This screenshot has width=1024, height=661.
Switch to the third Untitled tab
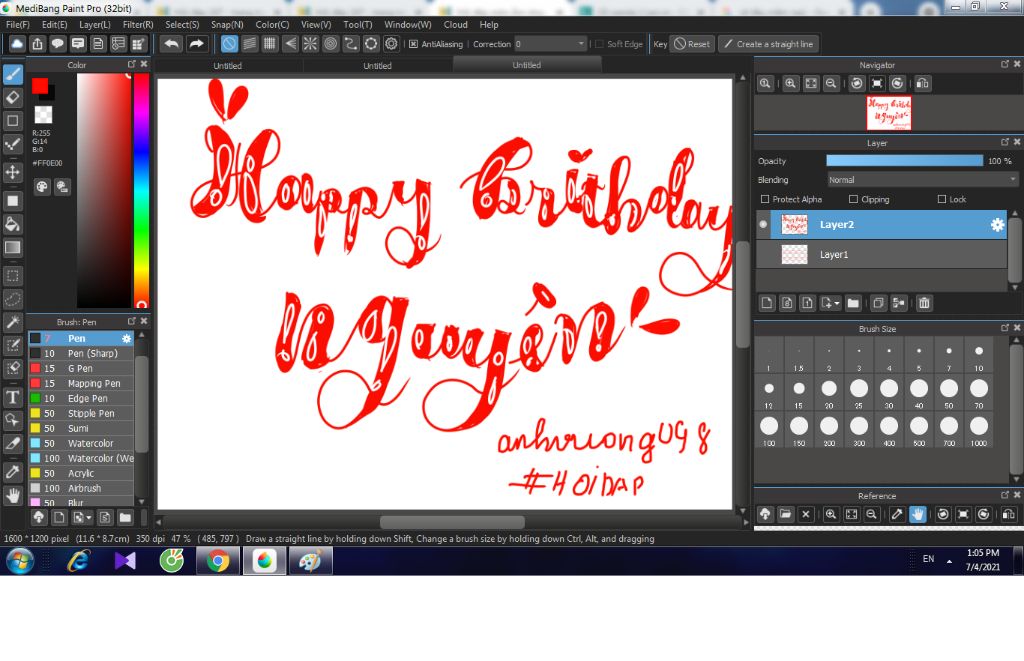click(526, 65)
